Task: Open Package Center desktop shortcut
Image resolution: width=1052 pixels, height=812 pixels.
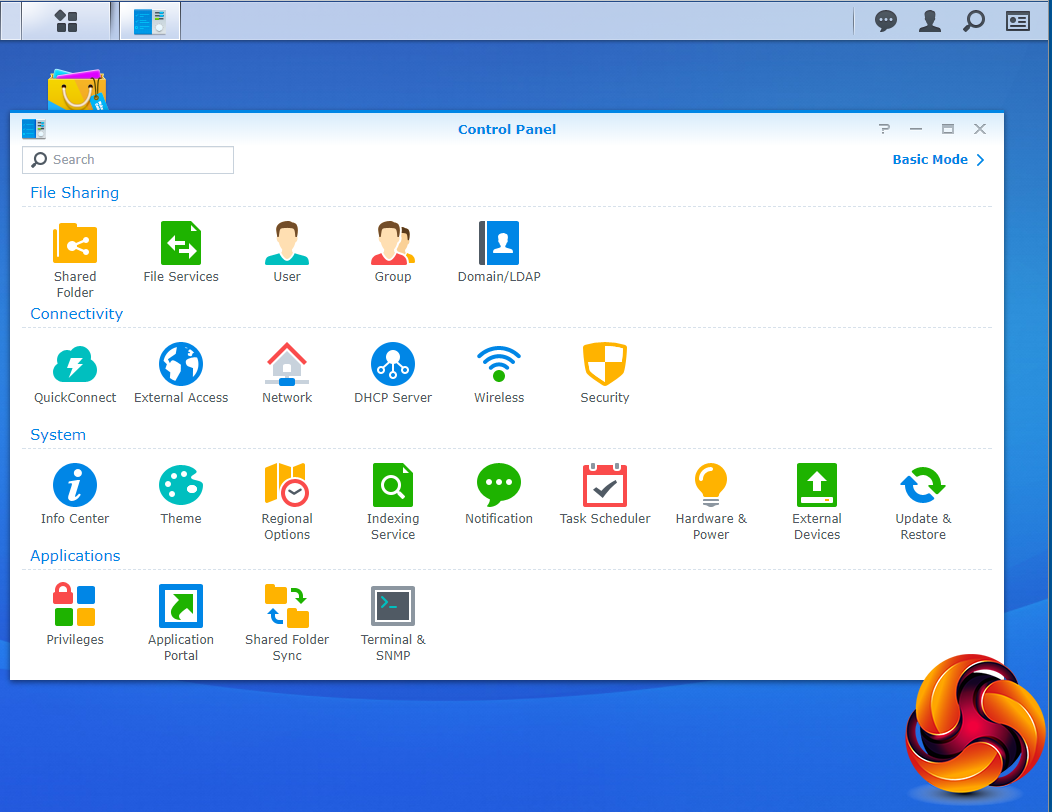Action: coord(77,89)
